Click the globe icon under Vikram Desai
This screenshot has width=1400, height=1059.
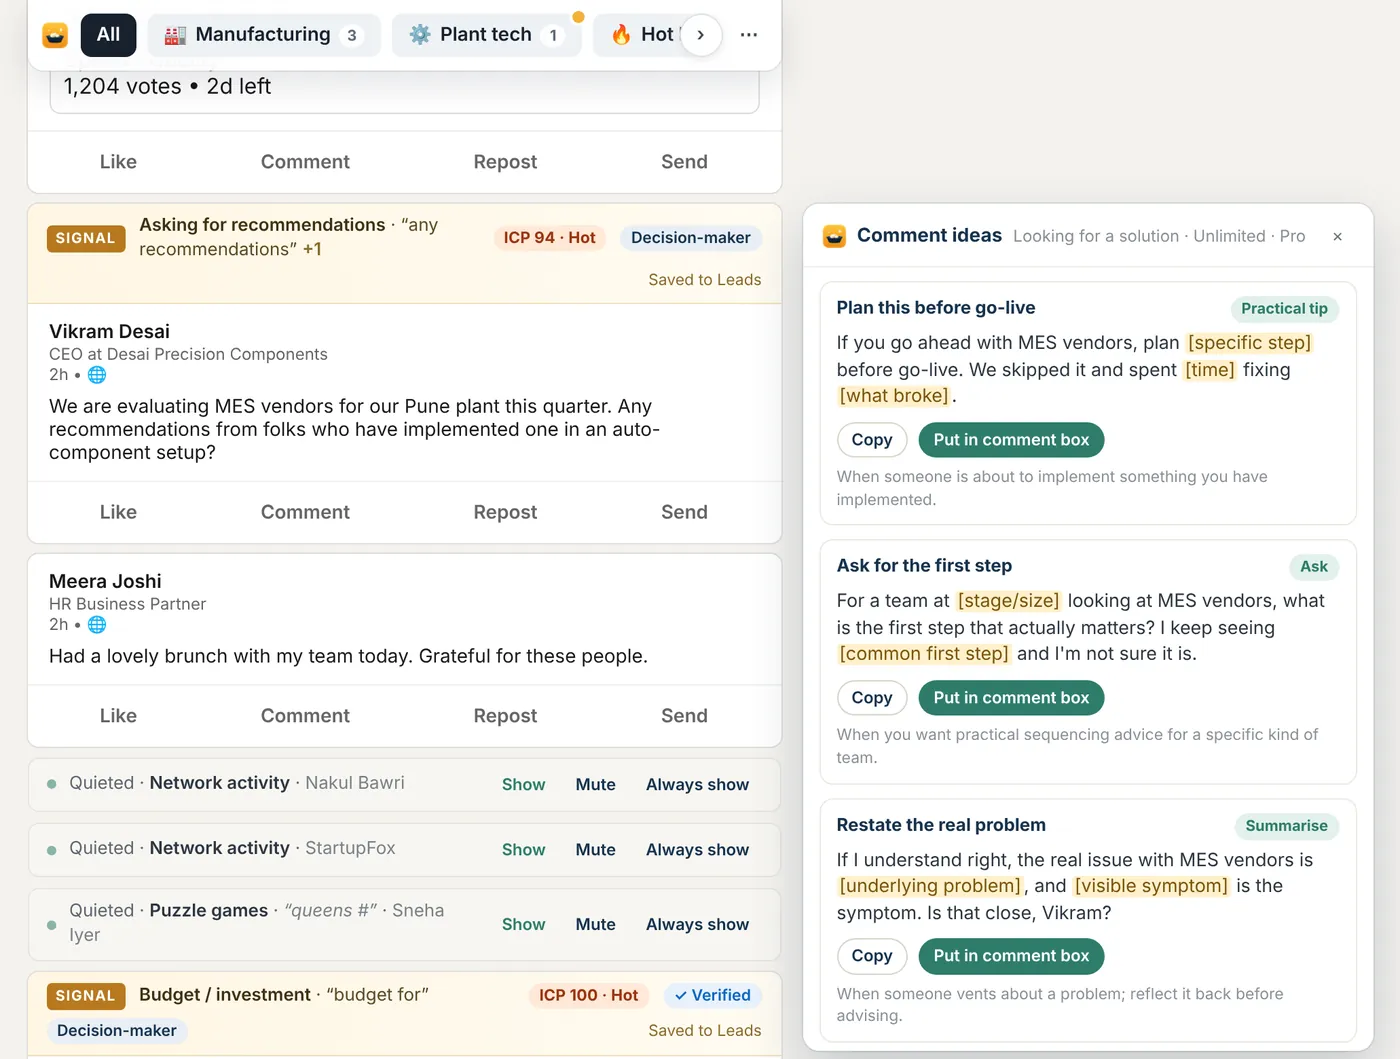(x=97, y=375)
